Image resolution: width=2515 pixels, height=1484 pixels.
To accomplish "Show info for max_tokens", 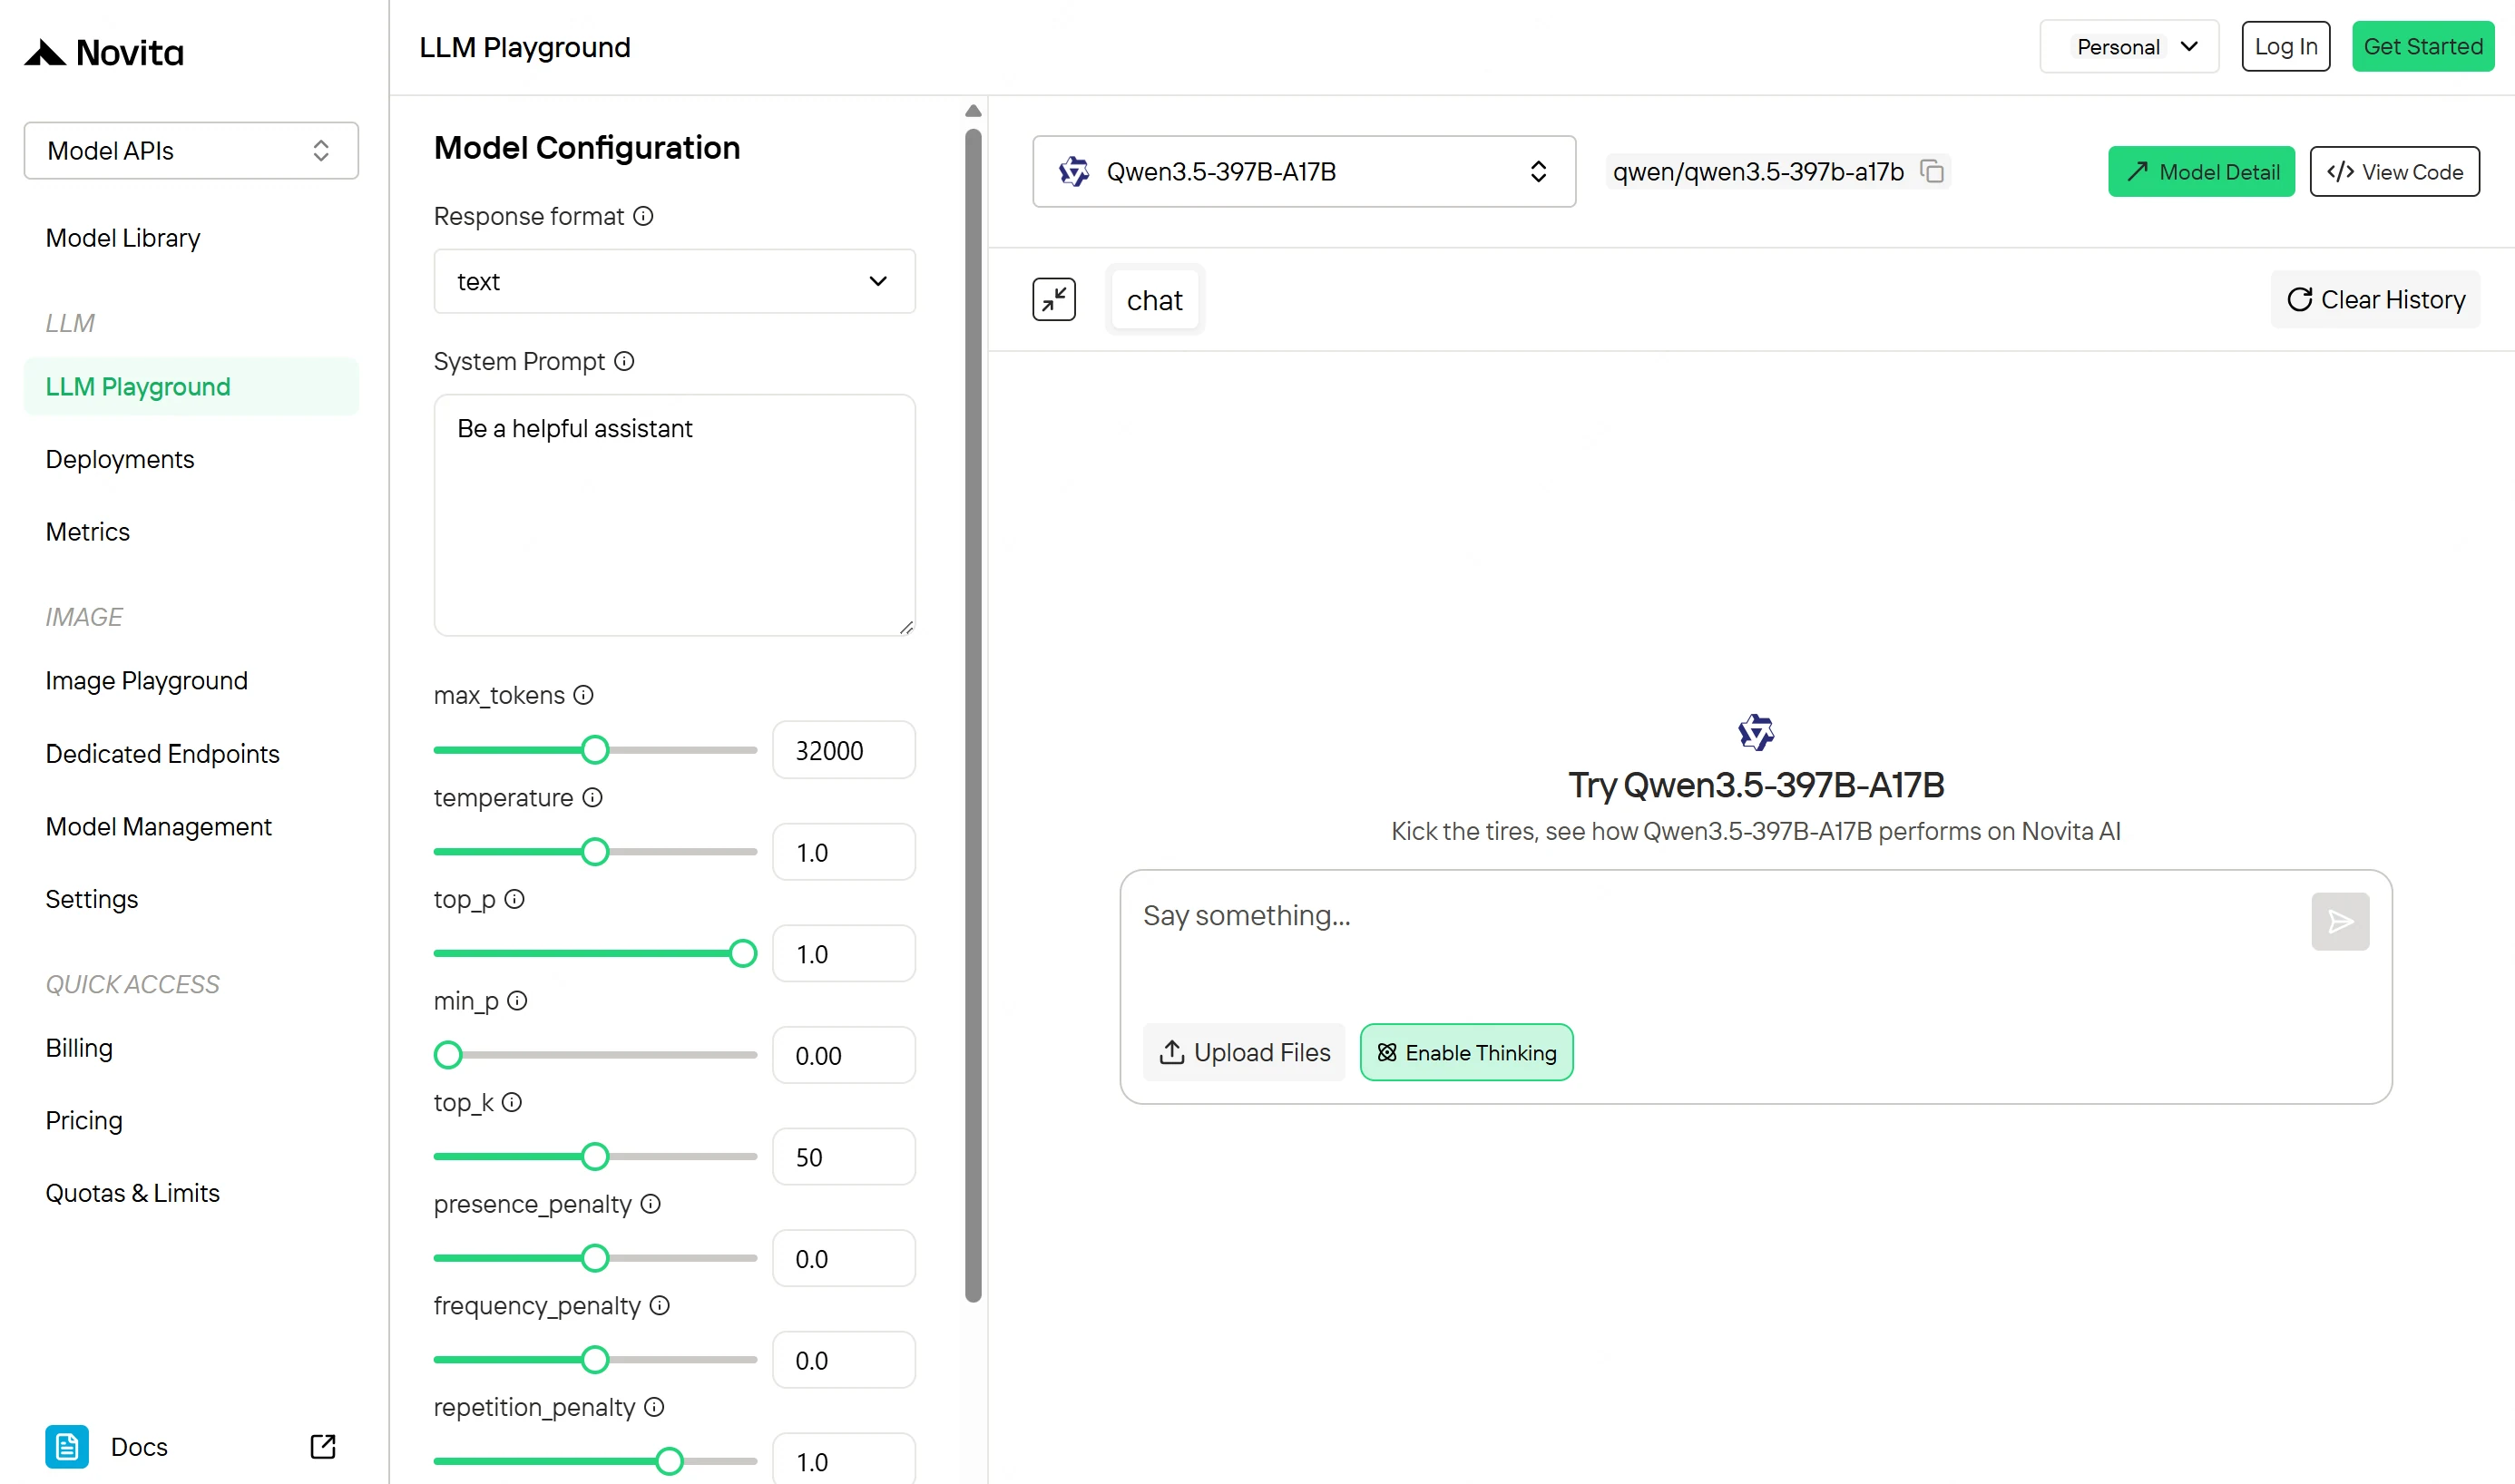I will pos(584,695).
